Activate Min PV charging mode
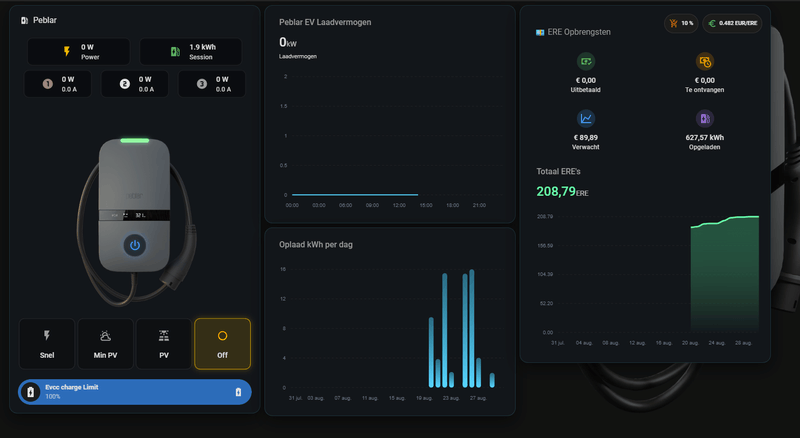800x438 pixels. pyautogui.click(x=106, y=344)
